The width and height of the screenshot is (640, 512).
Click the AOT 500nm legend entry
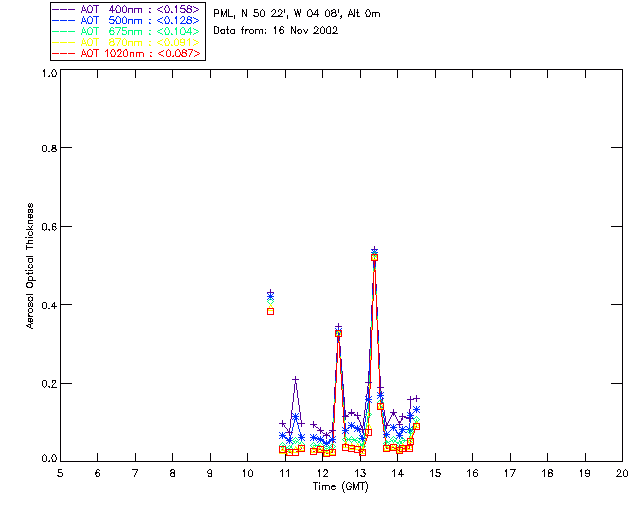coord(128,20)
